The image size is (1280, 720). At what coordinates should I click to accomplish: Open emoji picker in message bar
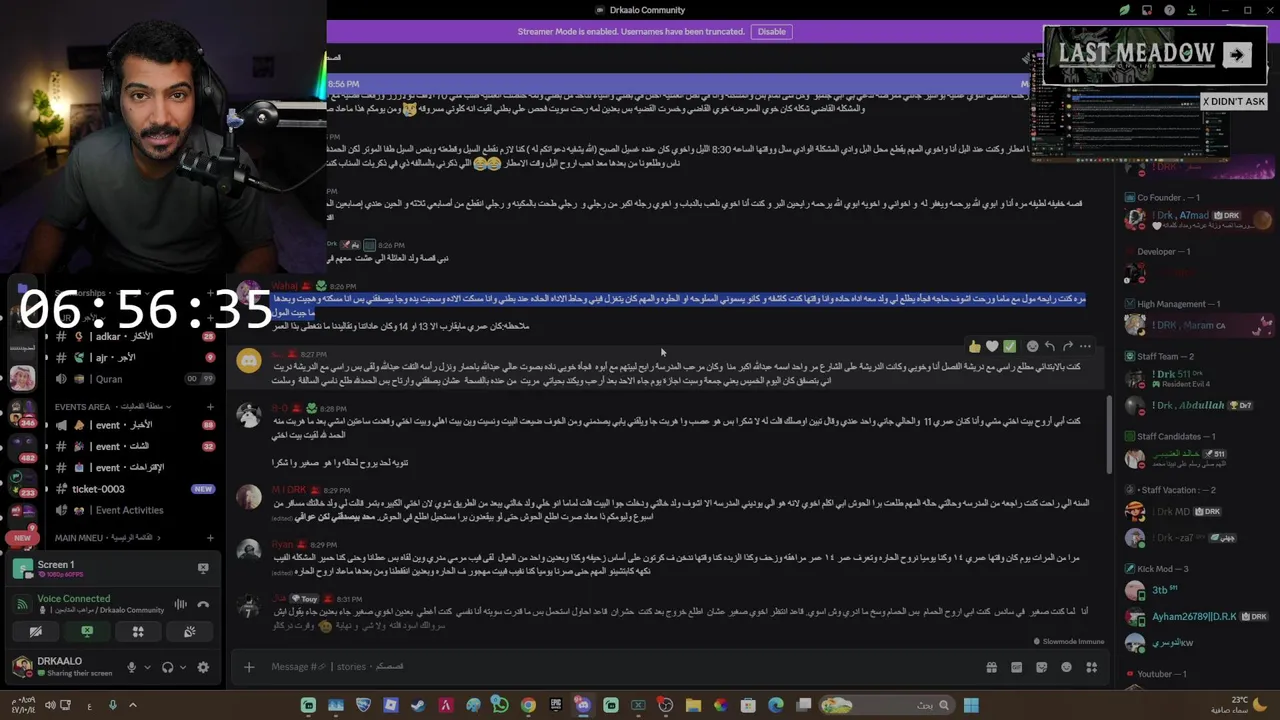(x=1066, y=667)
